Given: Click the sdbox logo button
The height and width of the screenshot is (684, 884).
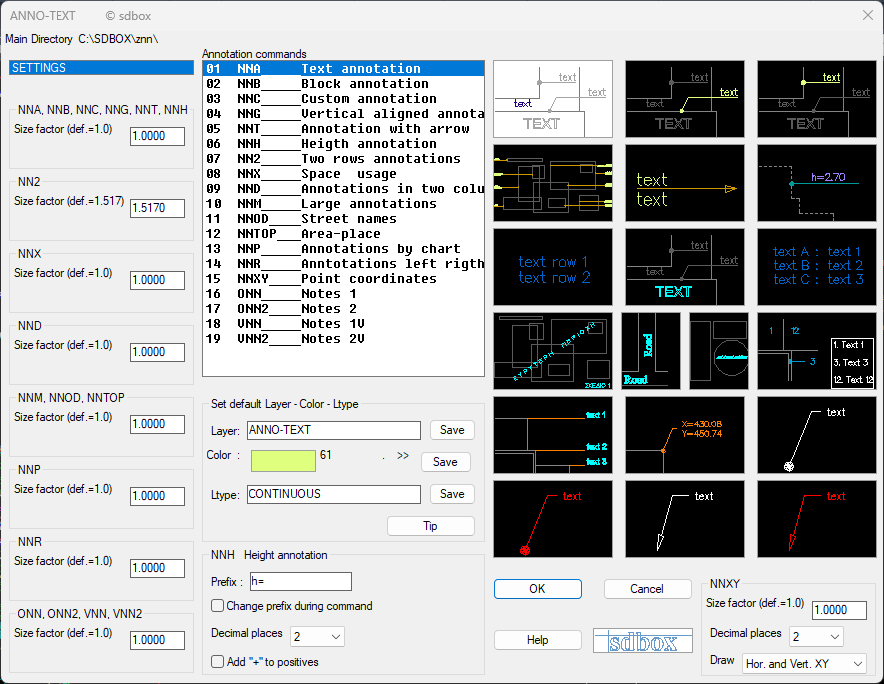Looking at the screenshot, I should point(643,641).
